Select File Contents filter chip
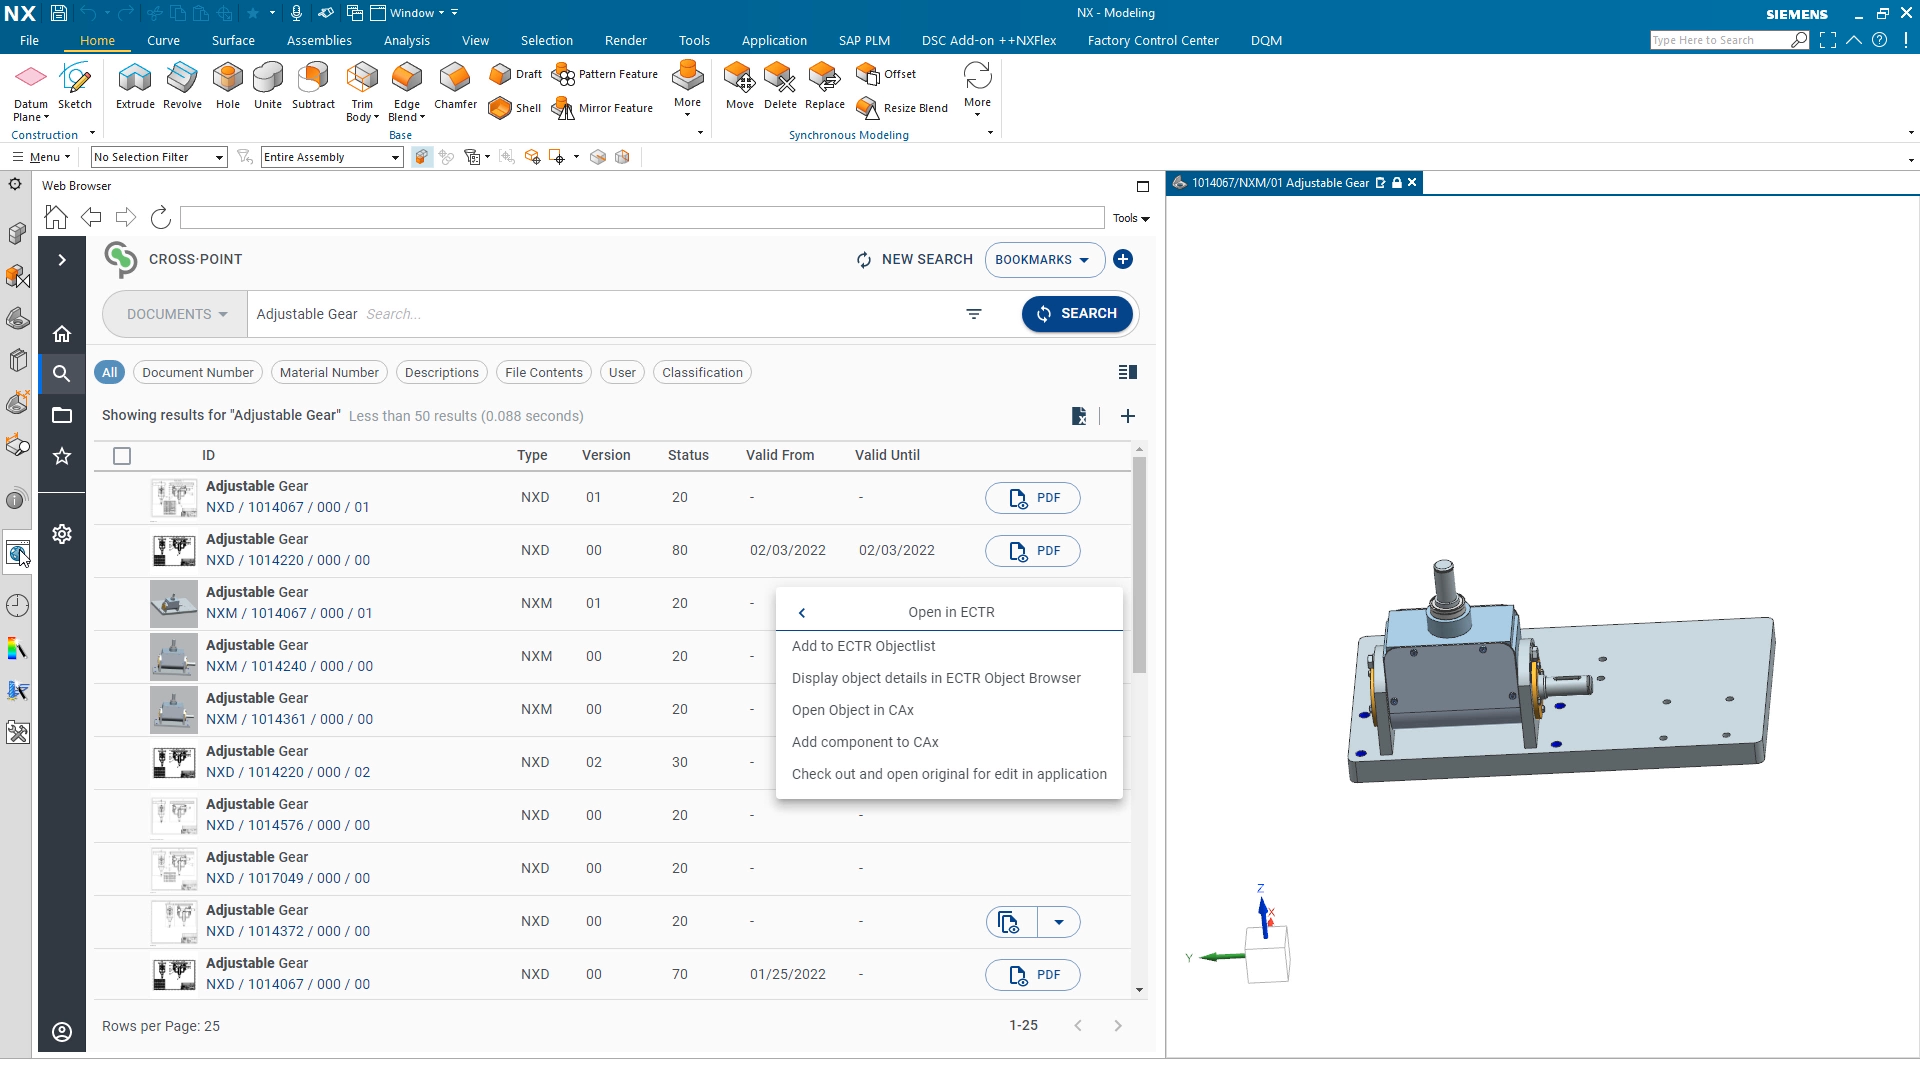Viewport: 1920px width, 1080px height. pos(544,372)
